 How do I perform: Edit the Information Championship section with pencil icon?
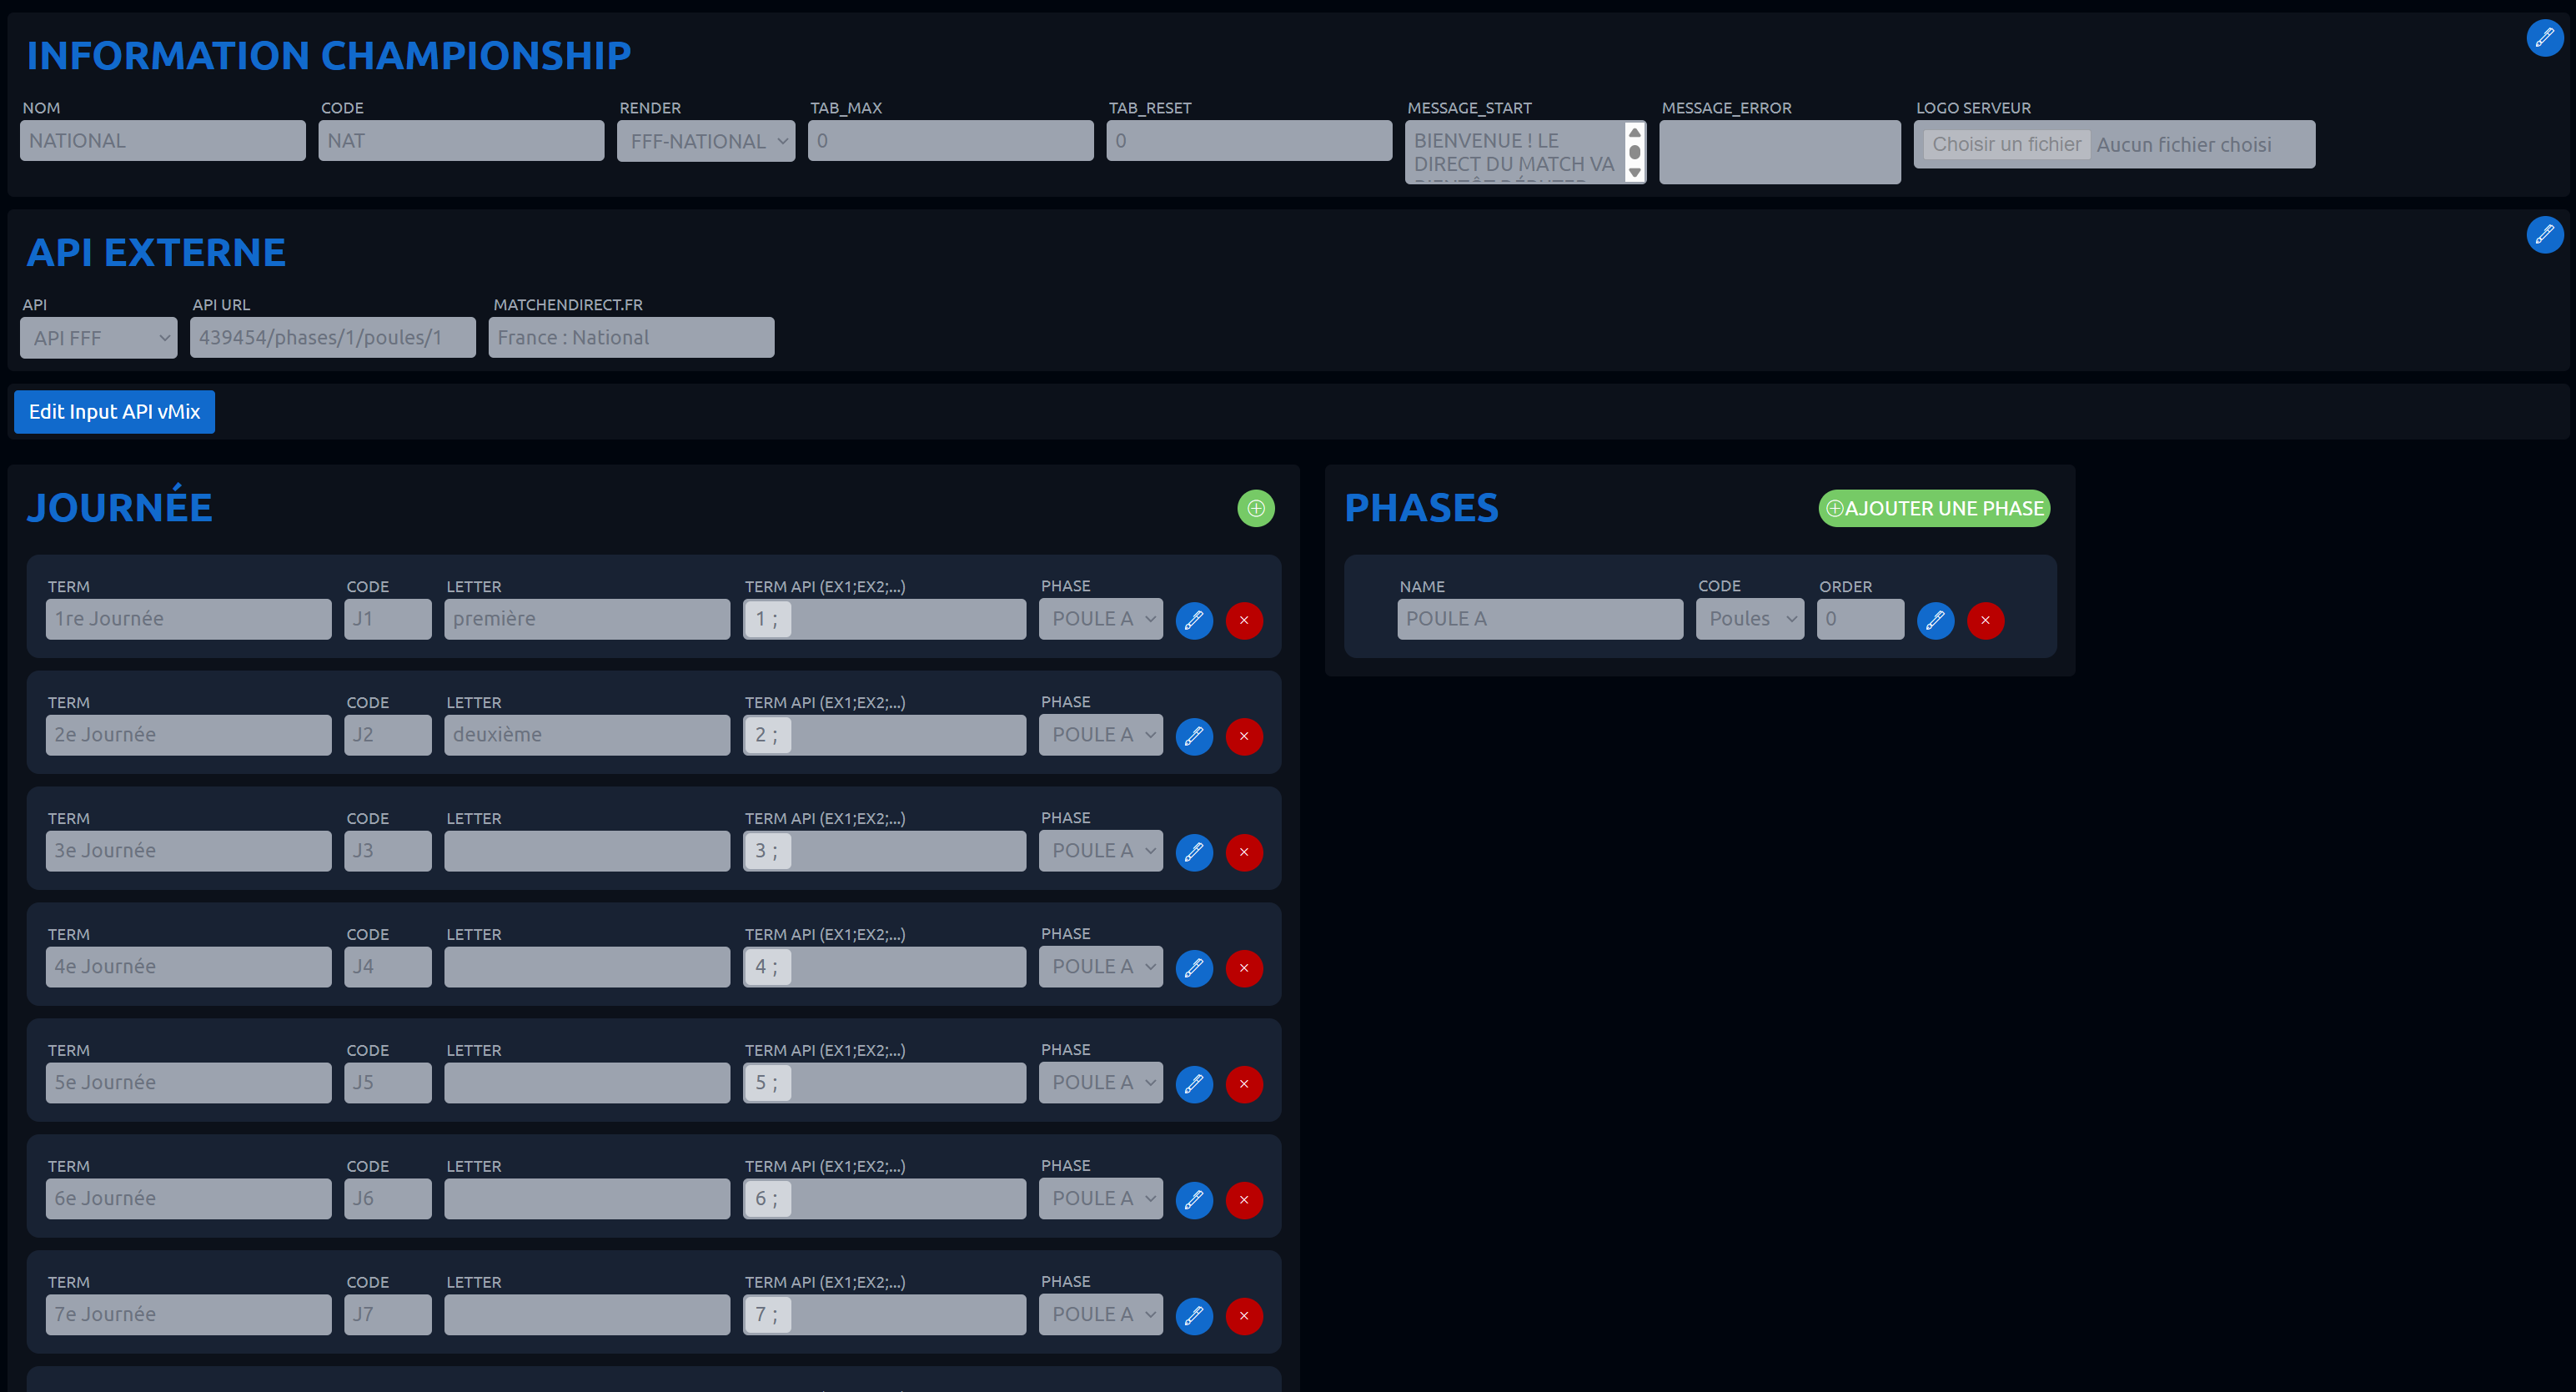click(2544, 38)
